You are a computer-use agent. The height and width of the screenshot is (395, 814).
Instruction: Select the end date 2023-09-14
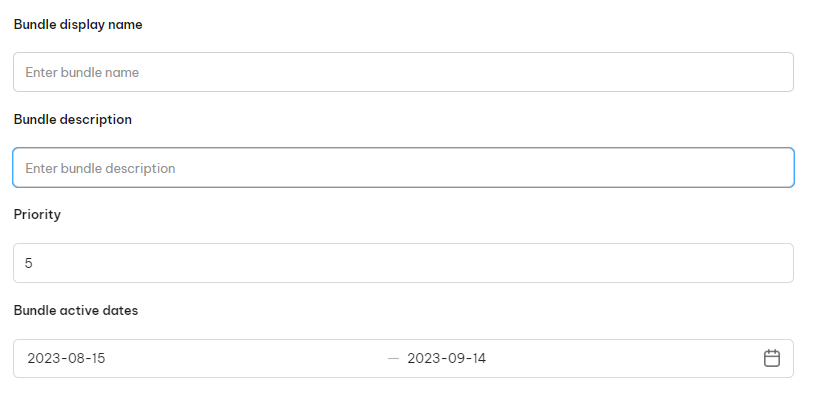tap(446, 358)
